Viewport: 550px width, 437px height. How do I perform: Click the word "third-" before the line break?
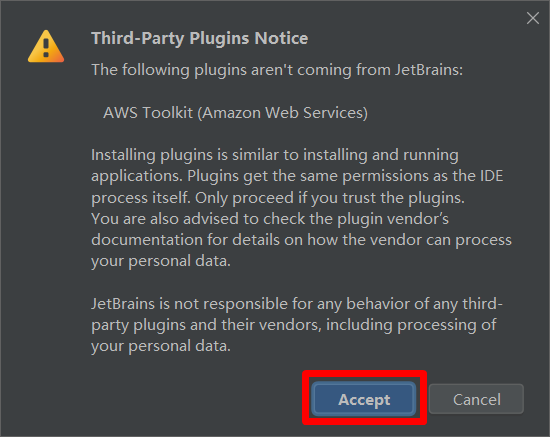(x=482, y=304)
